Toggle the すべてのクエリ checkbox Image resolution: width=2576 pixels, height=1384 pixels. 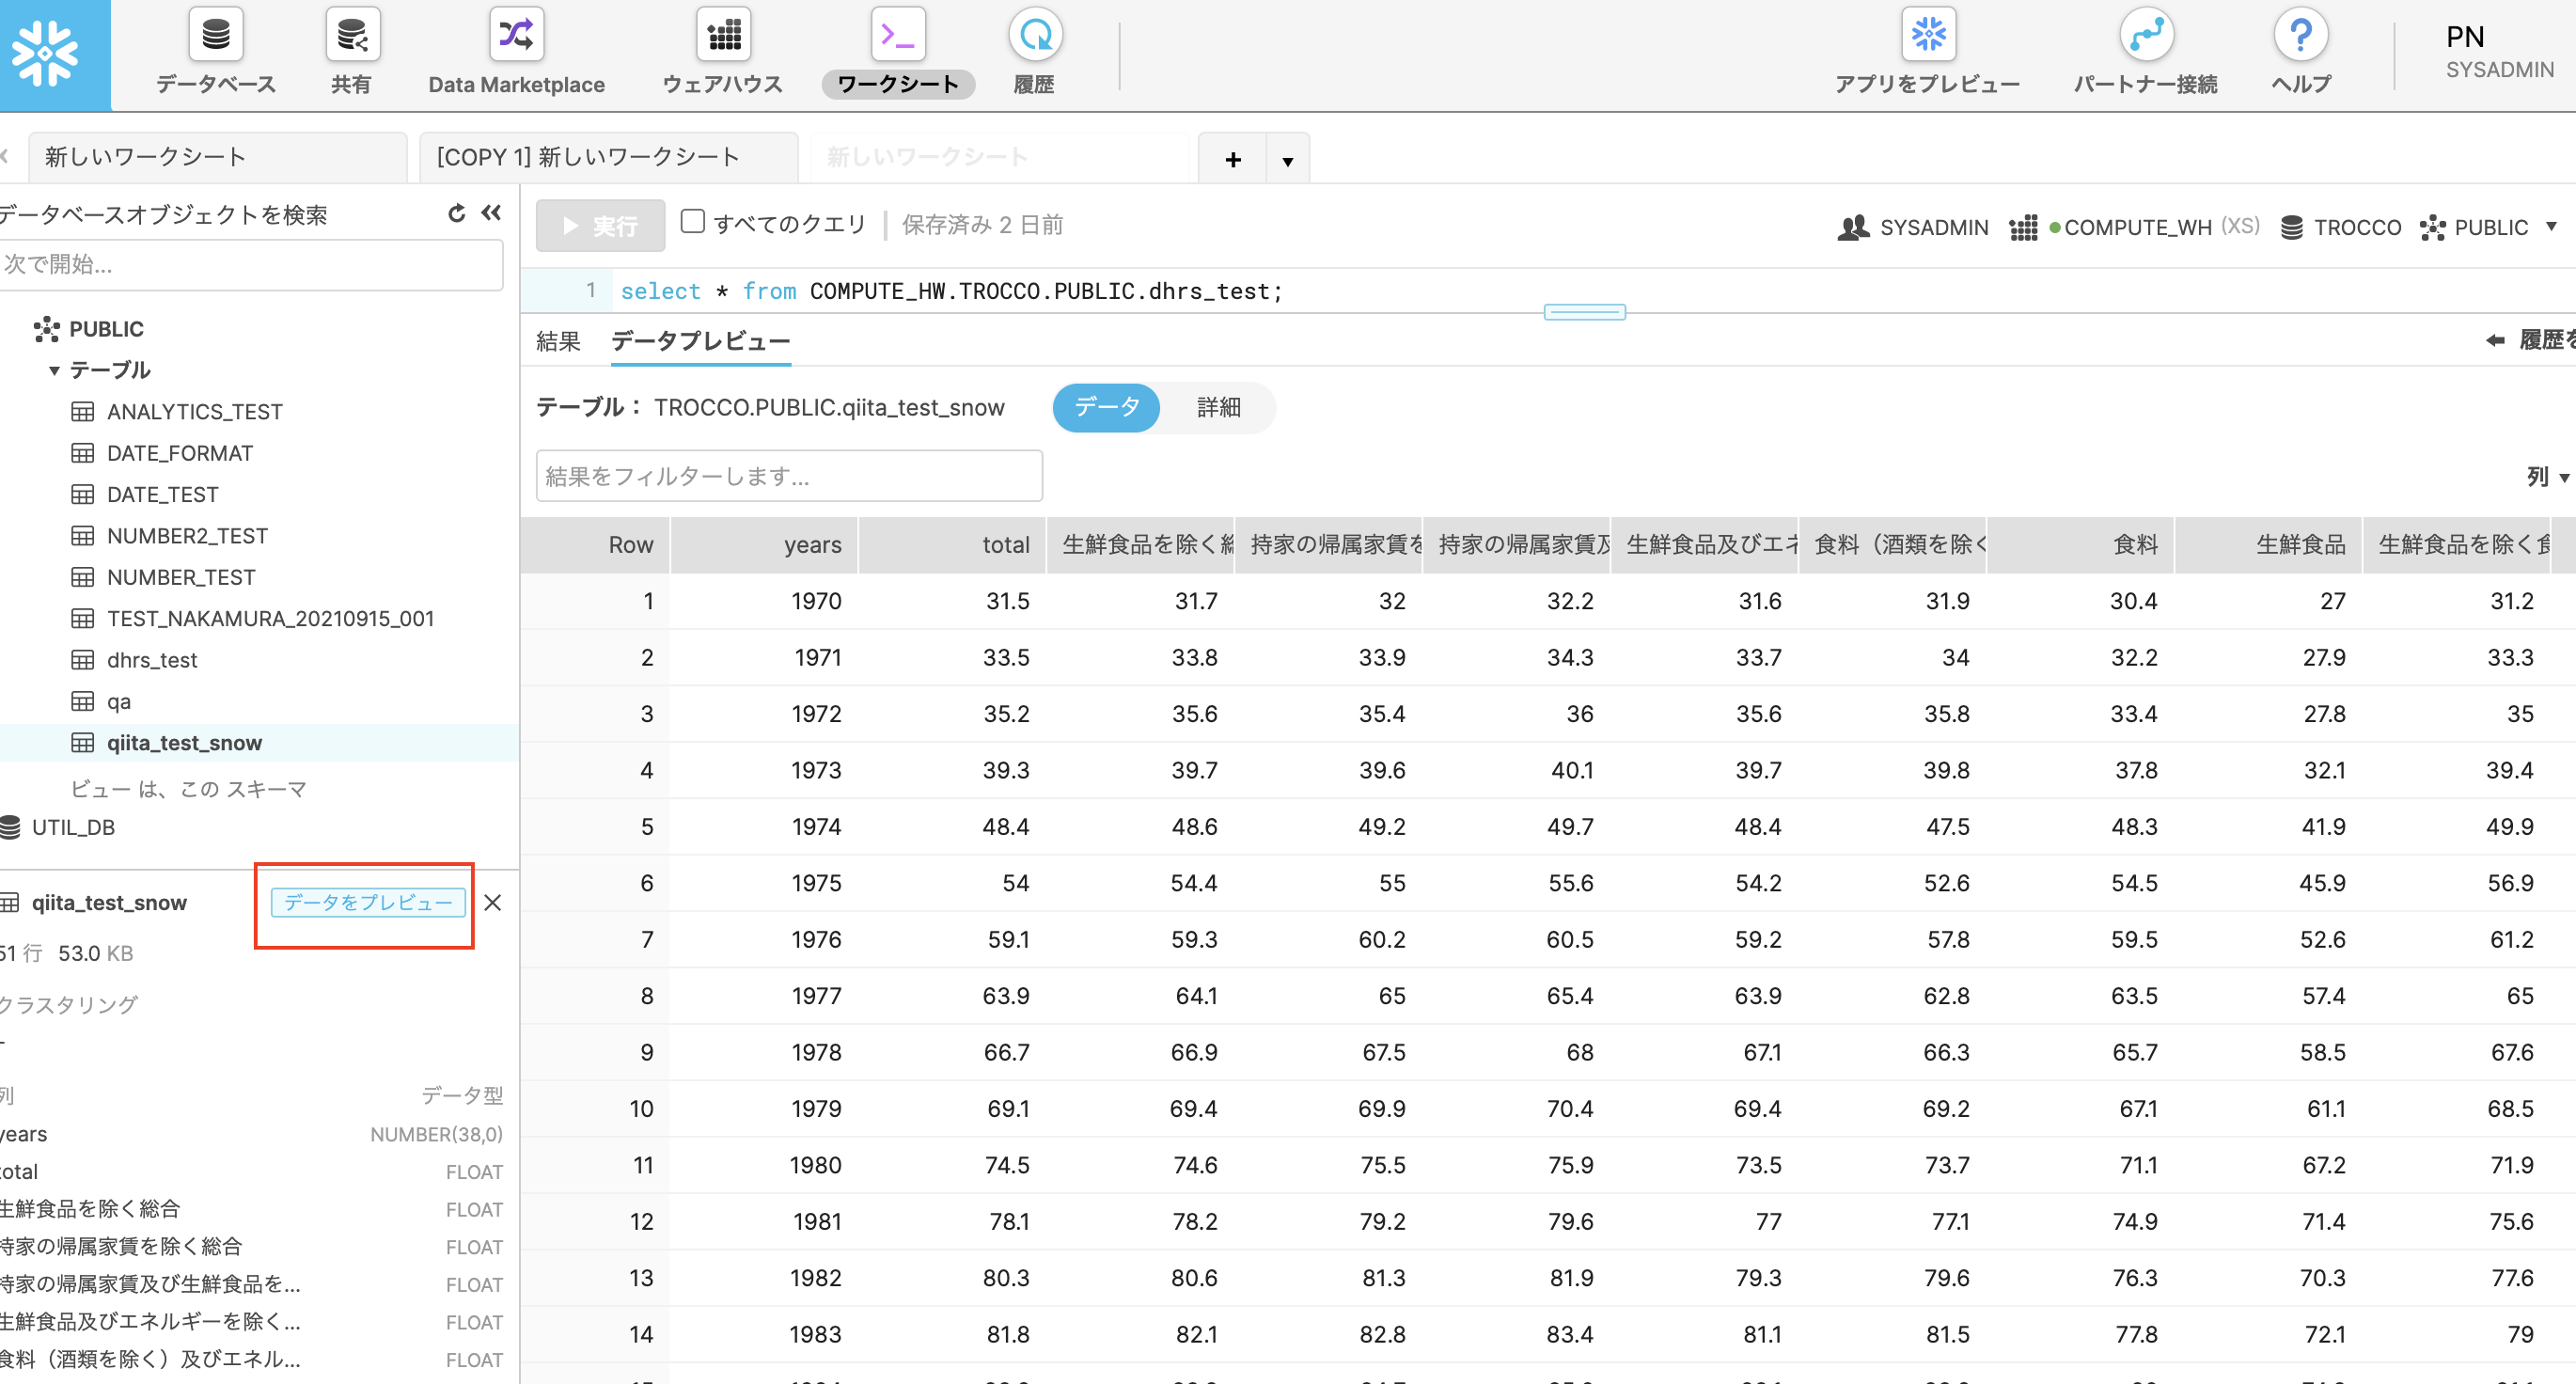tap(692, 222)
